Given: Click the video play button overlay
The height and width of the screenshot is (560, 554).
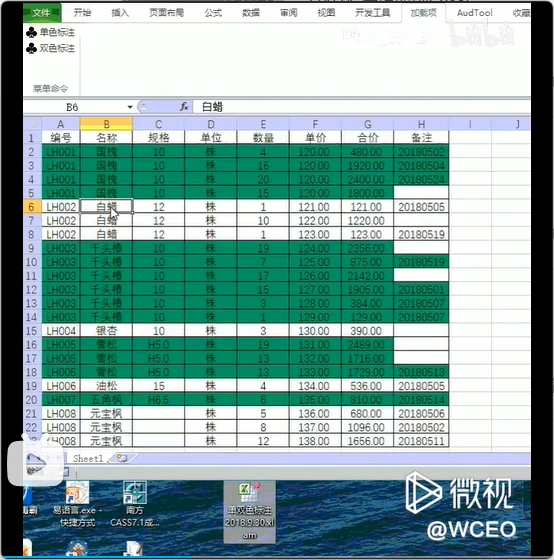Looking at the screenshot, I should (35, 463).
